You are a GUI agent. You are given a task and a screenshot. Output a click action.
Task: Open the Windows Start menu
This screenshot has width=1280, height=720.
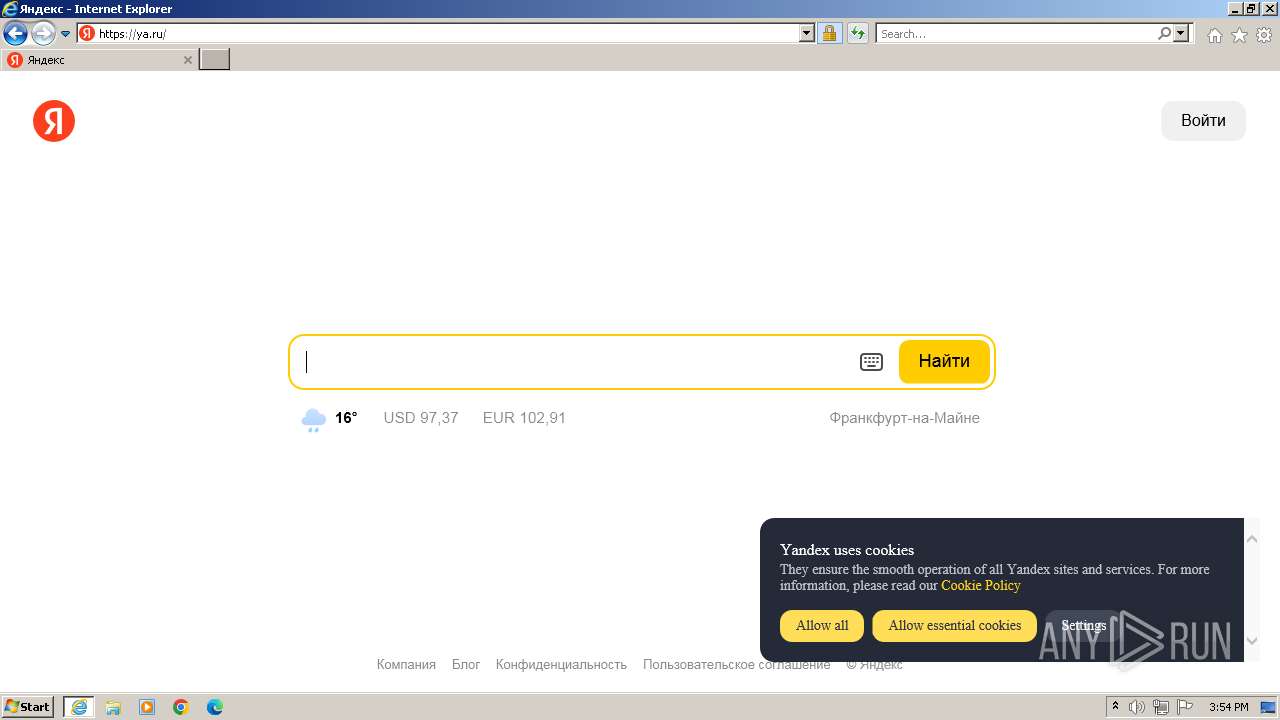tap(28, 707)
